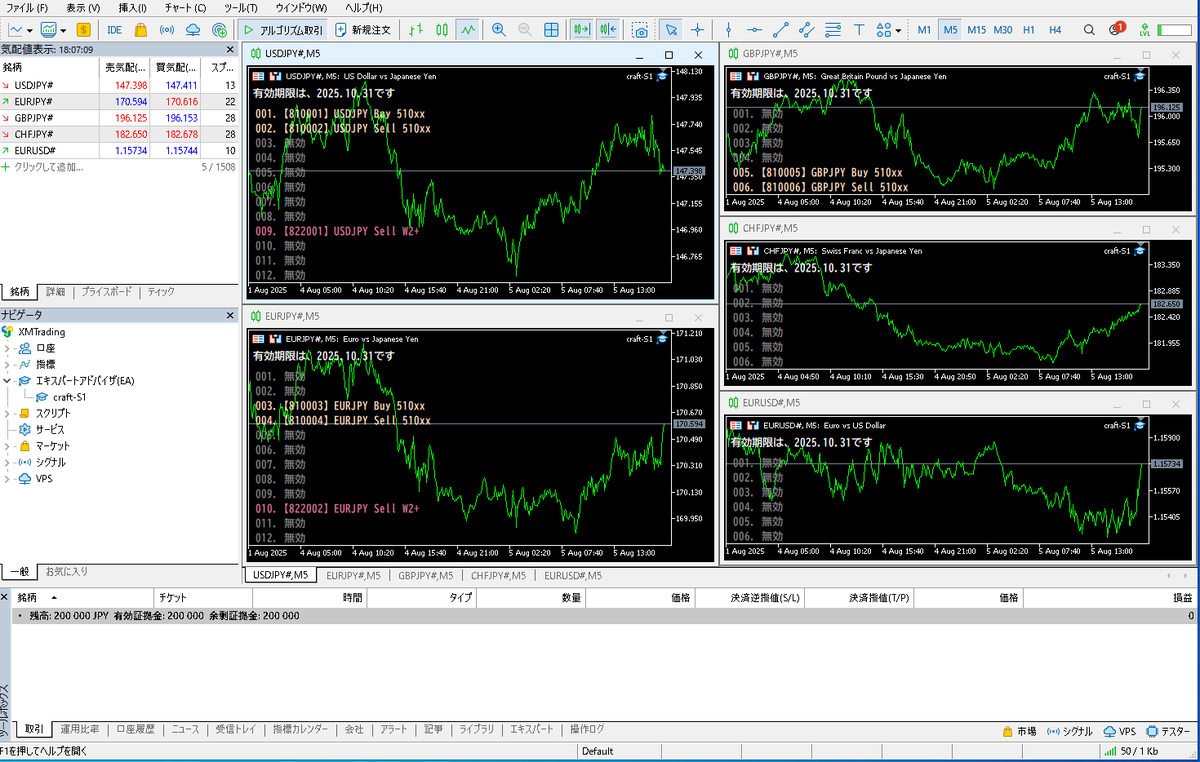Open the チャート (C) menu
1200x762 pixels.
[185, 7]
